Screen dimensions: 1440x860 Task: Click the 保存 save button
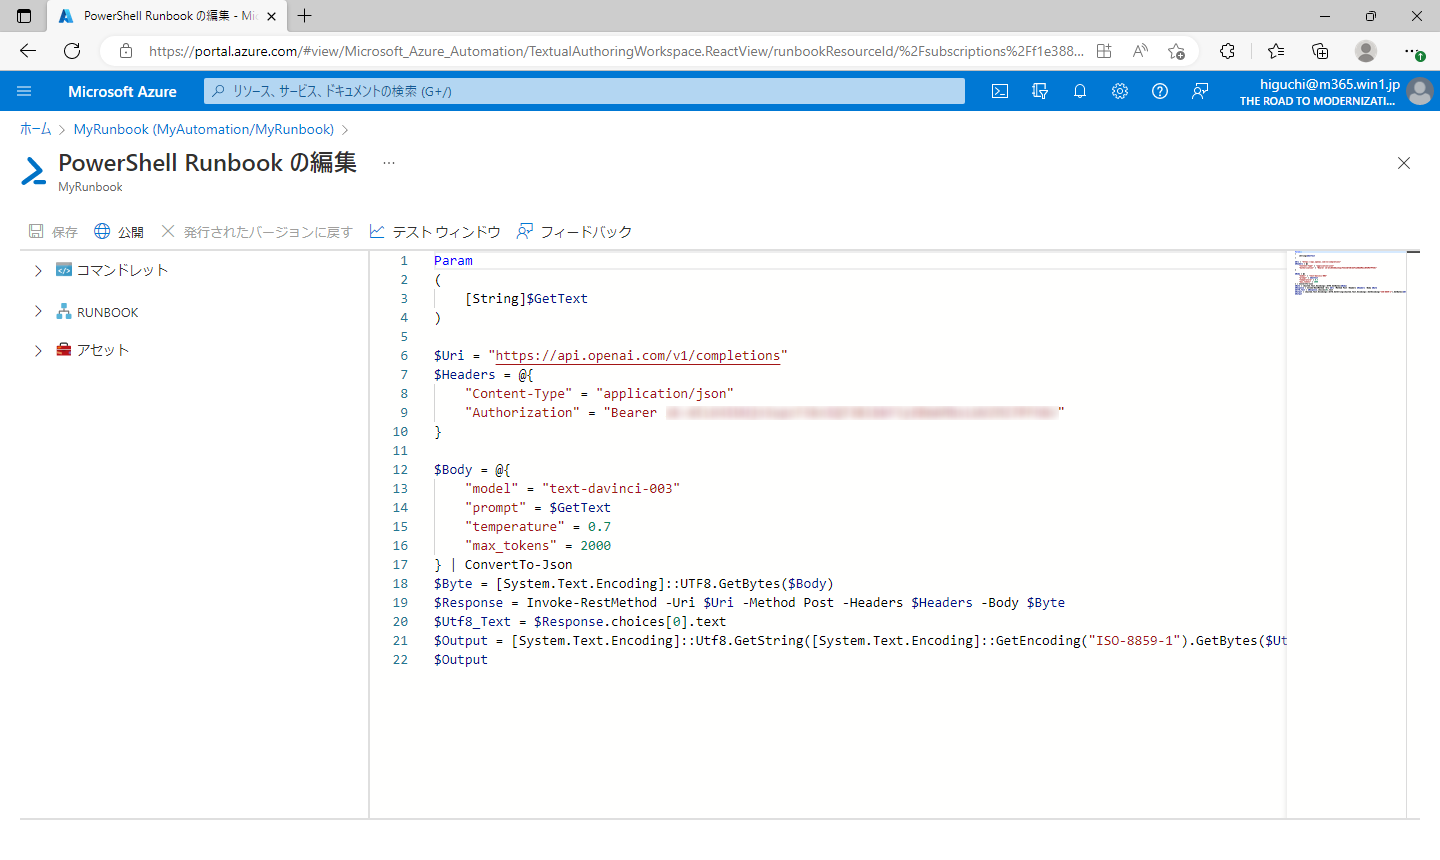pyautogui.click(x=53, y=232)
